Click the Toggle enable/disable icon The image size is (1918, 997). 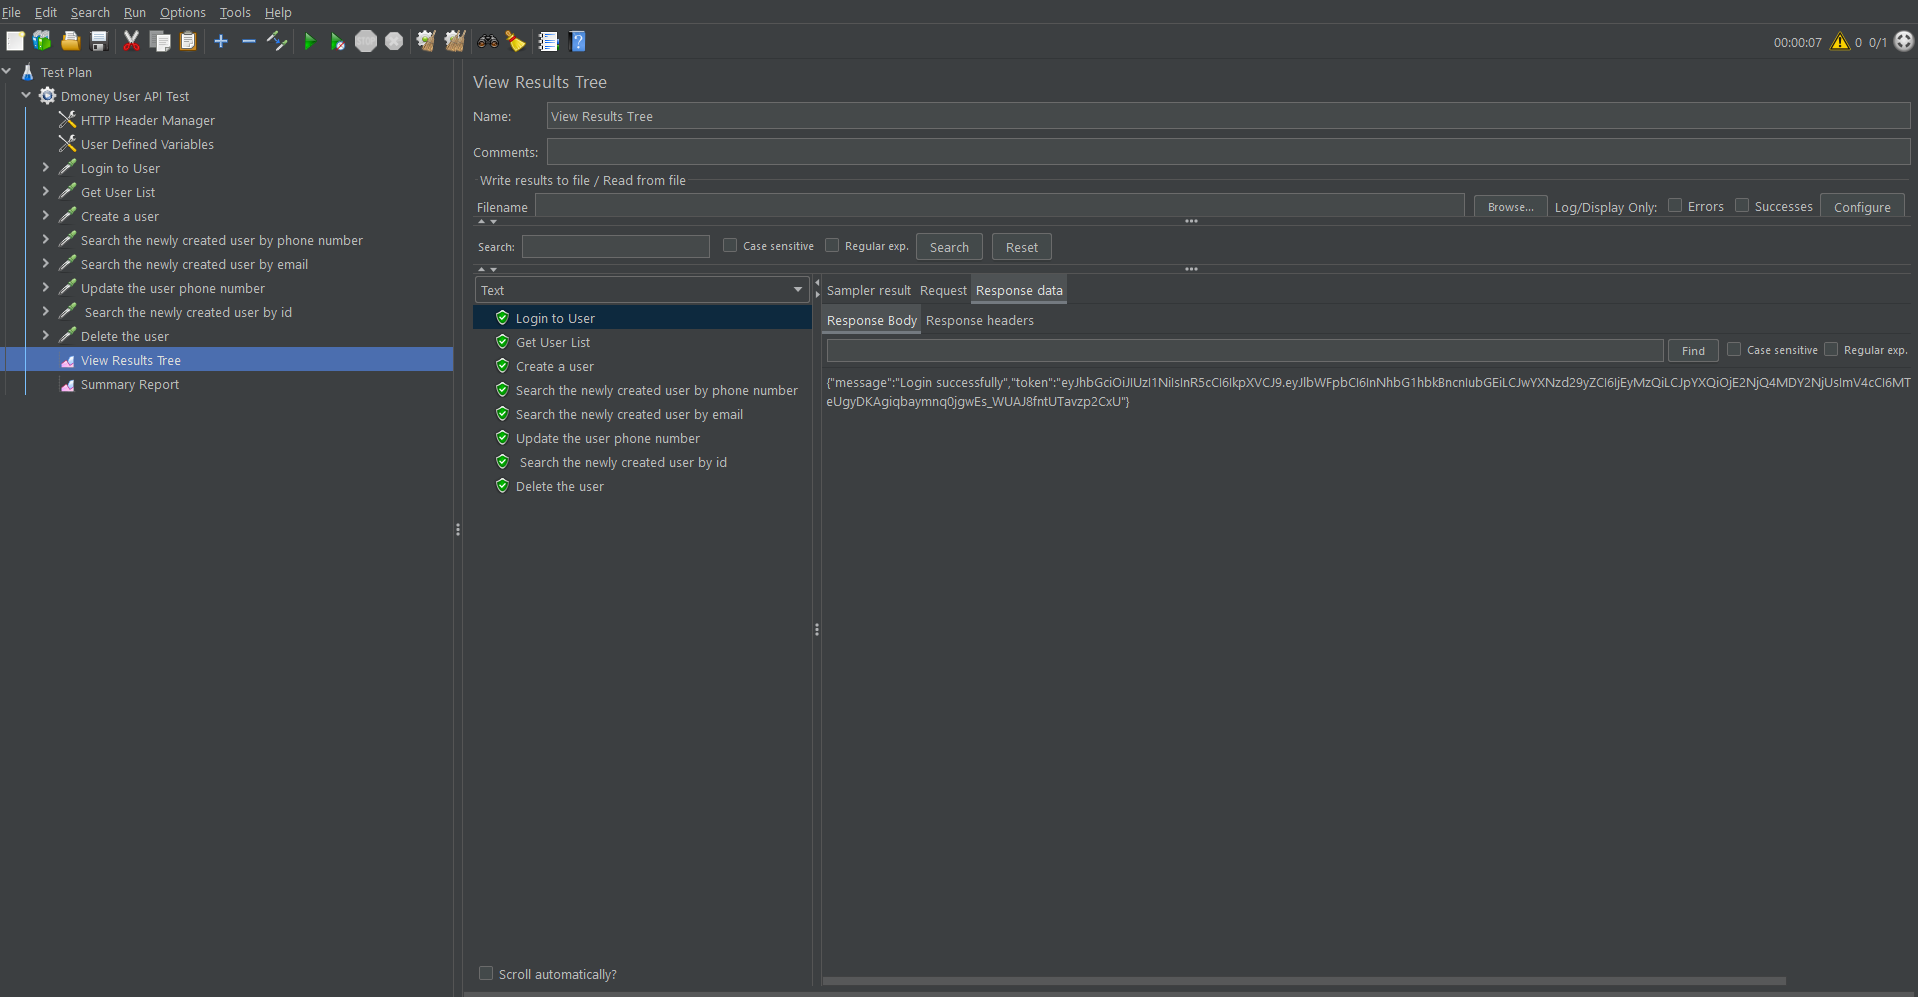coord(277,41)
